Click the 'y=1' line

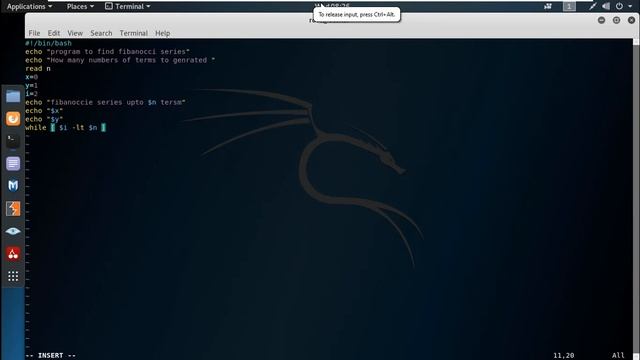pos(31,86)
